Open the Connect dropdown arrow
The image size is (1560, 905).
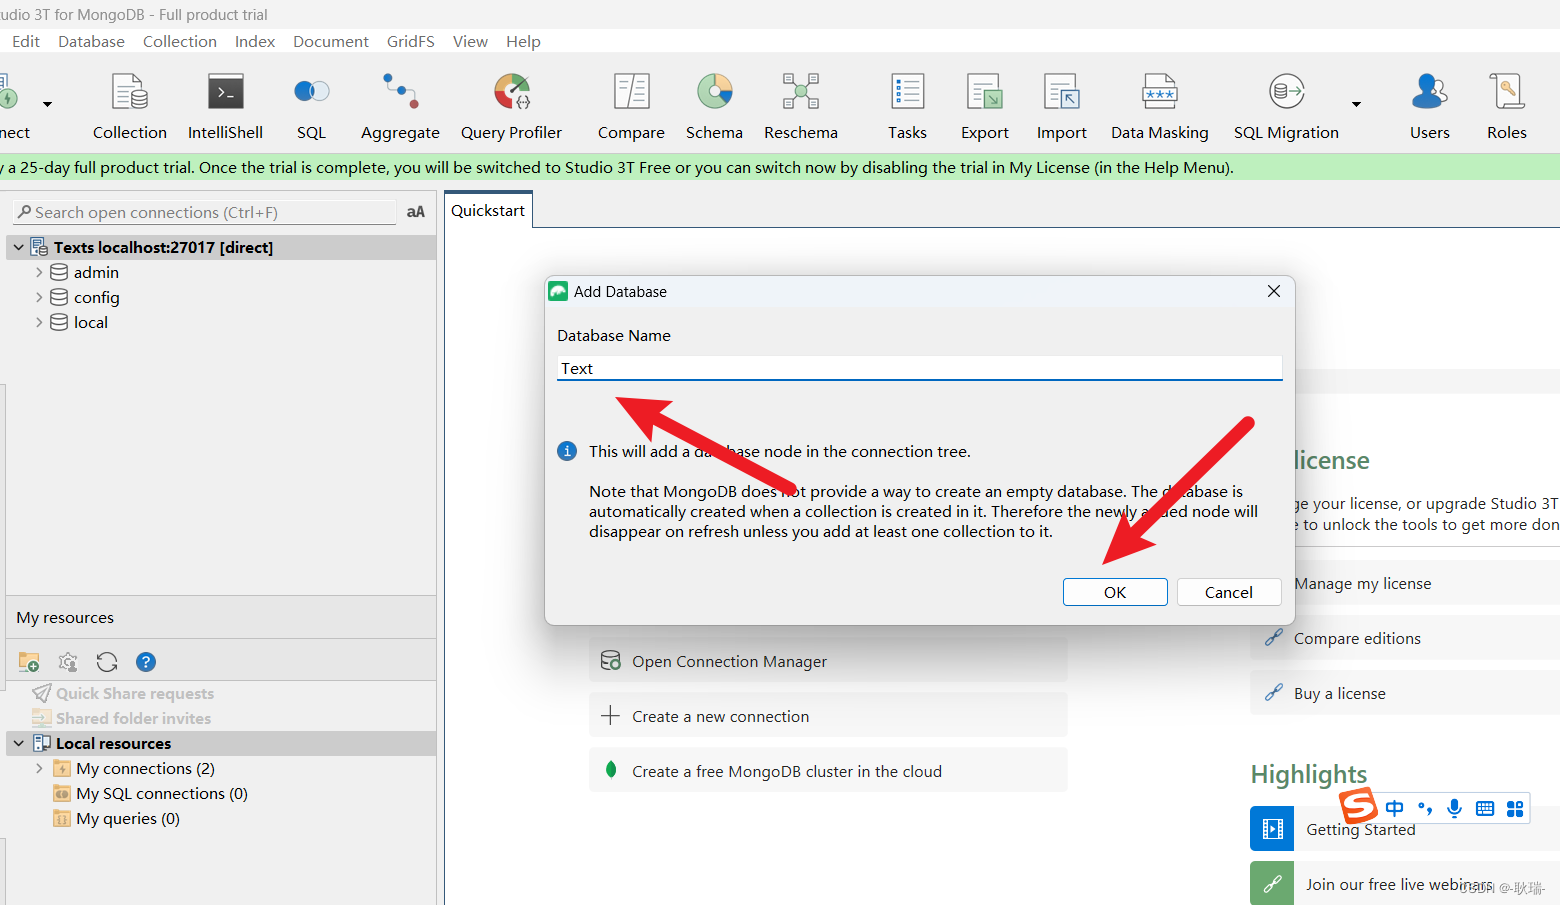point(47,104)
